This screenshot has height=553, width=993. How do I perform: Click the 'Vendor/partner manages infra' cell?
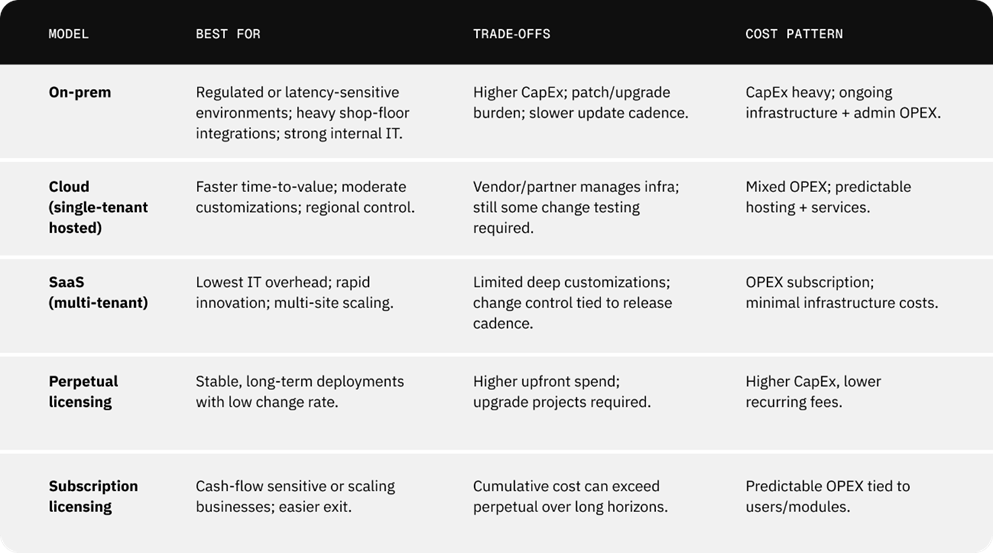pyautogui.click(x=576, y=207)
